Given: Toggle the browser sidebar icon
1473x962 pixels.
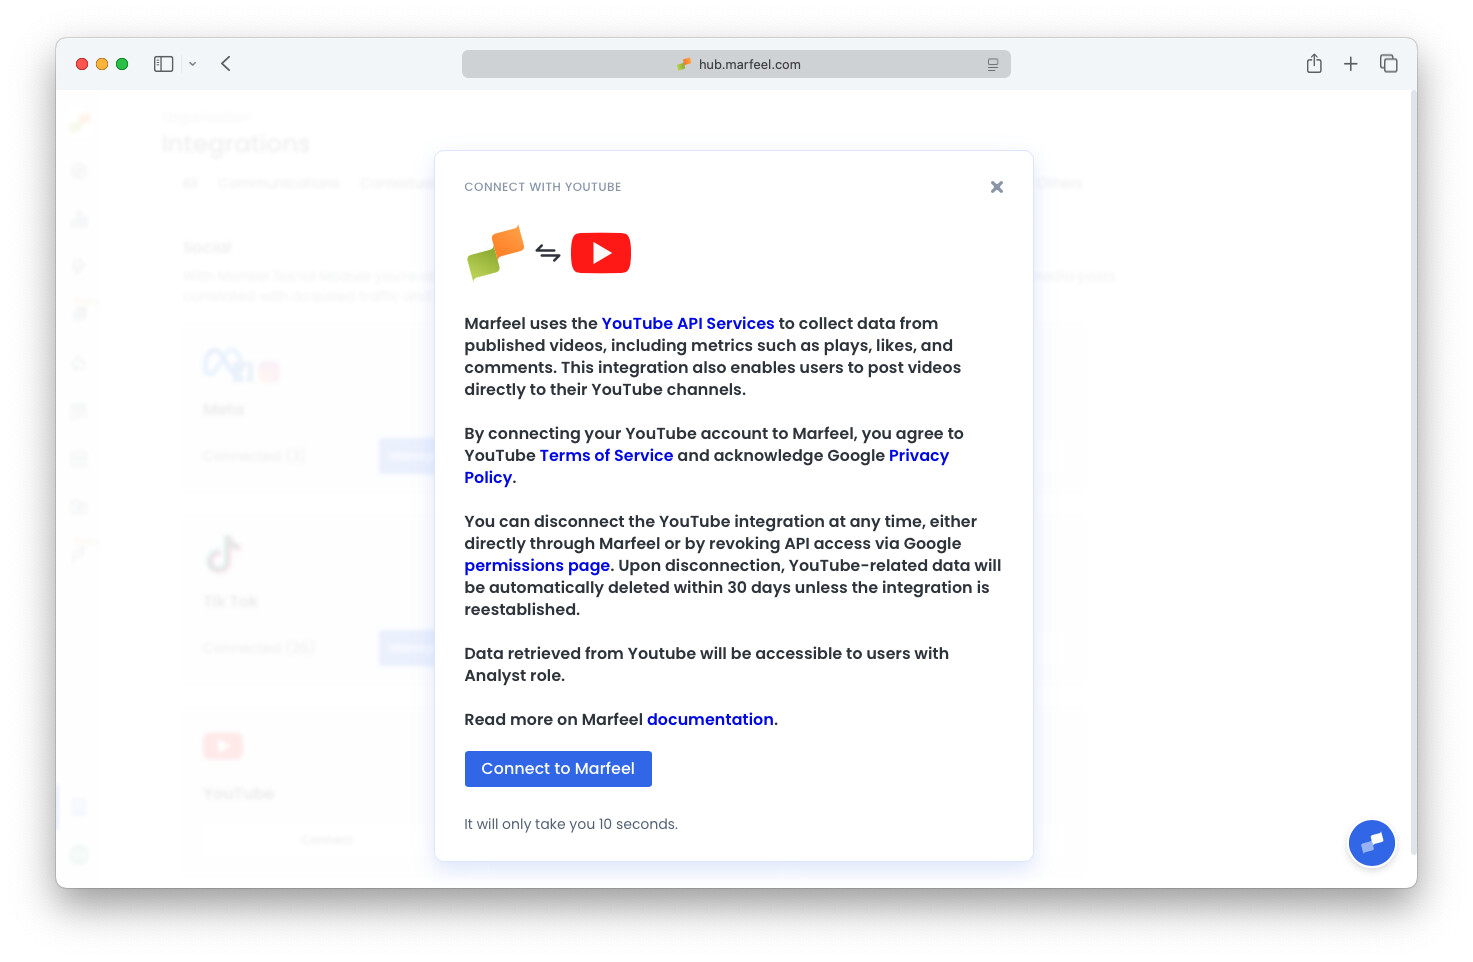Looking at the screenshot, I should (x=162, y=63).
